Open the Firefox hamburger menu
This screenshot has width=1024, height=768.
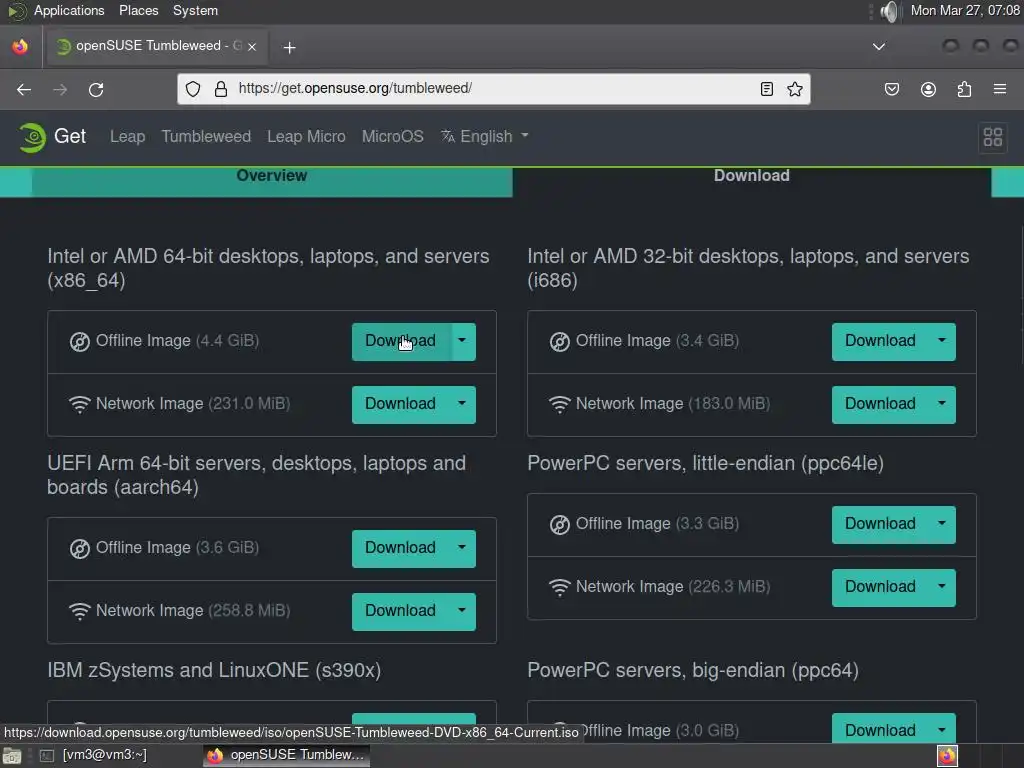point(1000,89)
